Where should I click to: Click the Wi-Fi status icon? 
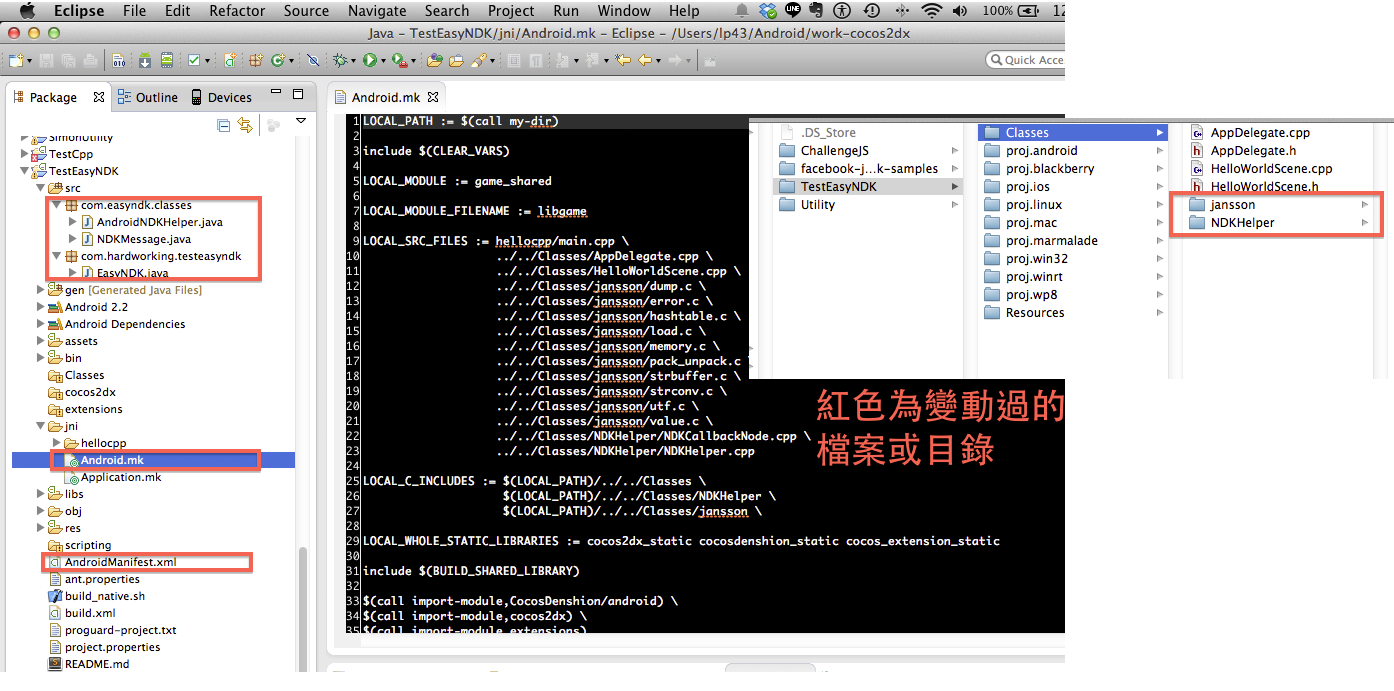[932, 11]
